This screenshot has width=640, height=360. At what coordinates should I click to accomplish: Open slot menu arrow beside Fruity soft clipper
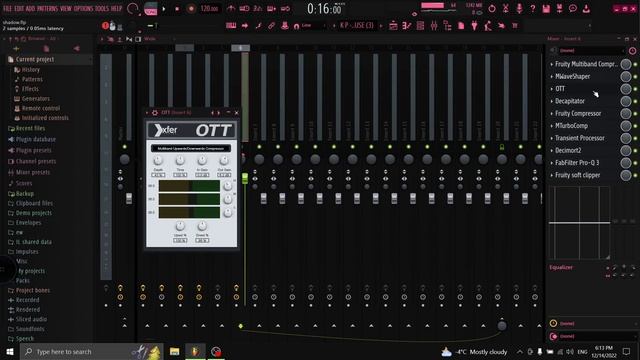tap(551, 175)
